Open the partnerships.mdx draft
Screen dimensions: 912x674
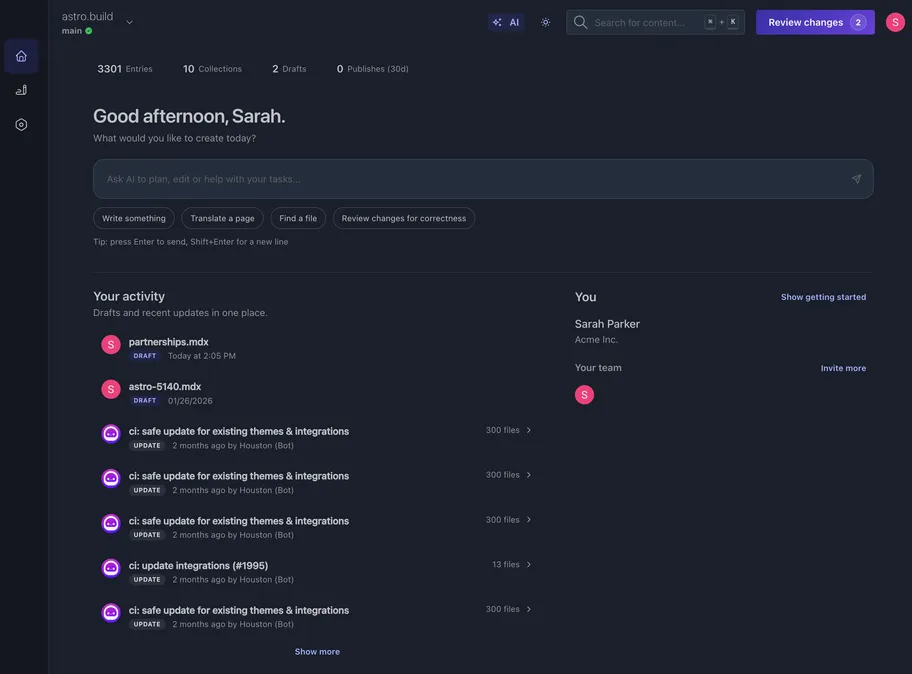[x=169, y=342]
